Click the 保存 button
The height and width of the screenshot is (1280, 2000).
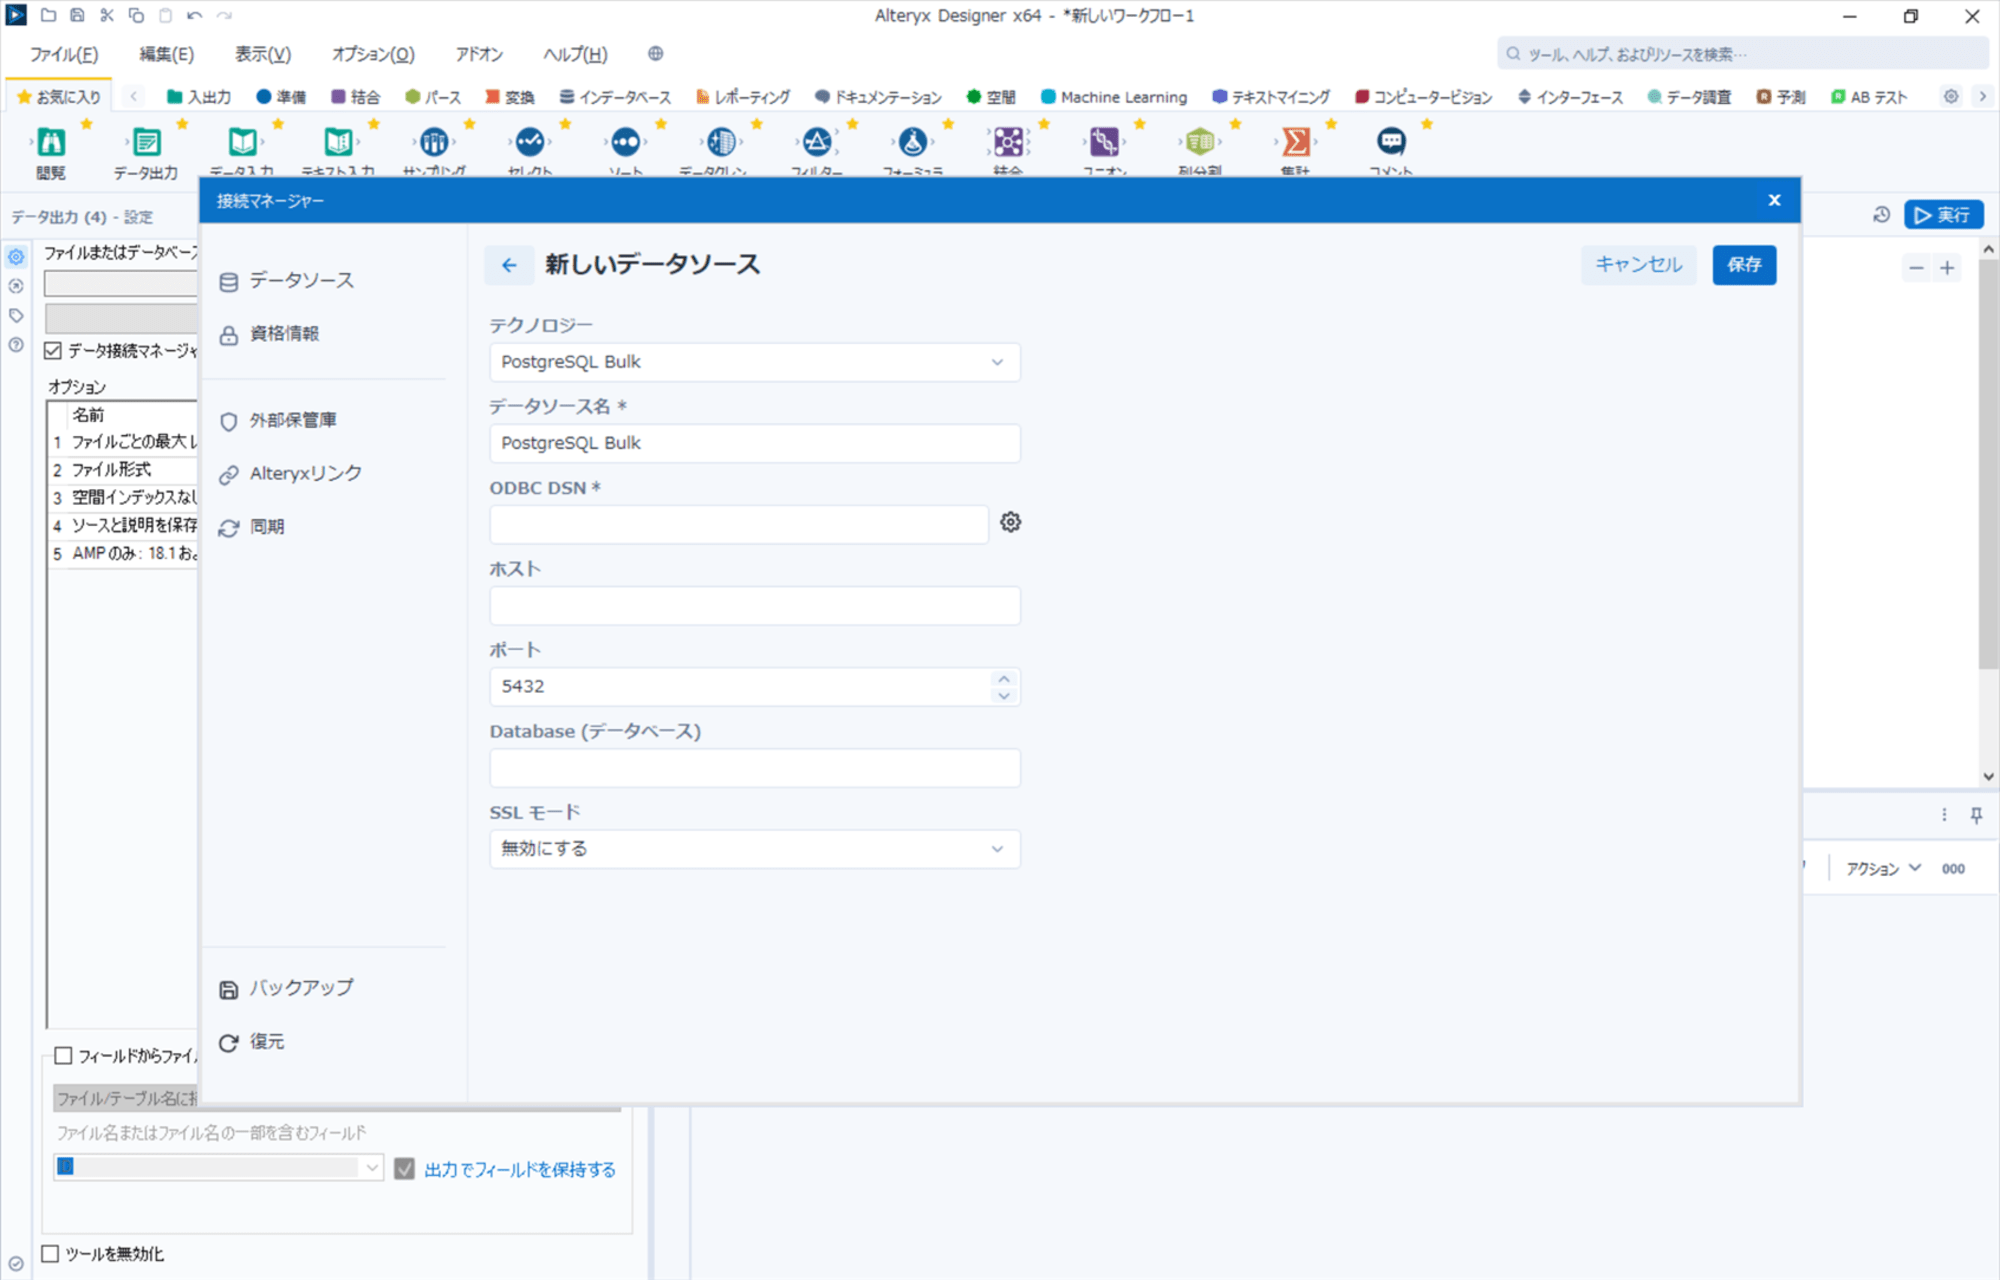tap(1744, 265)
